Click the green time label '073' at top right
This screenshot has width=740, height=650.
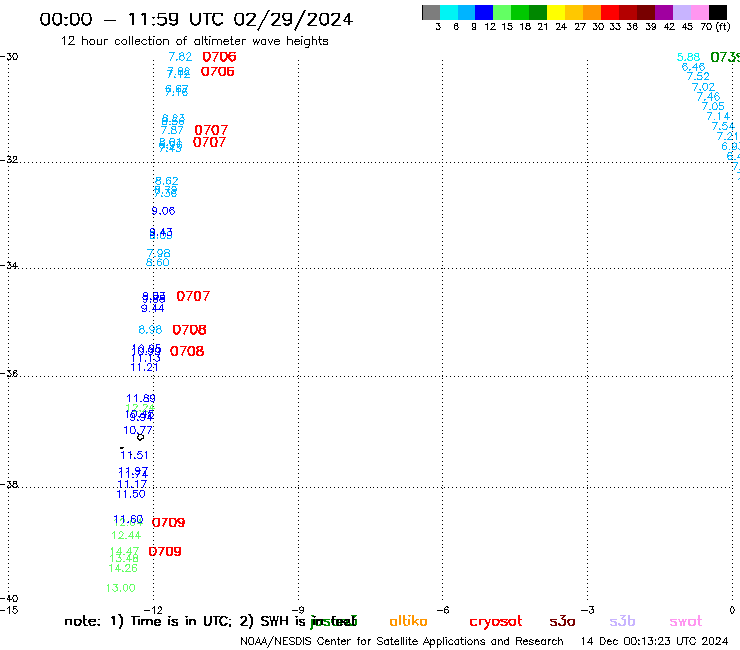pyautogui.click(x=725, y=57)
